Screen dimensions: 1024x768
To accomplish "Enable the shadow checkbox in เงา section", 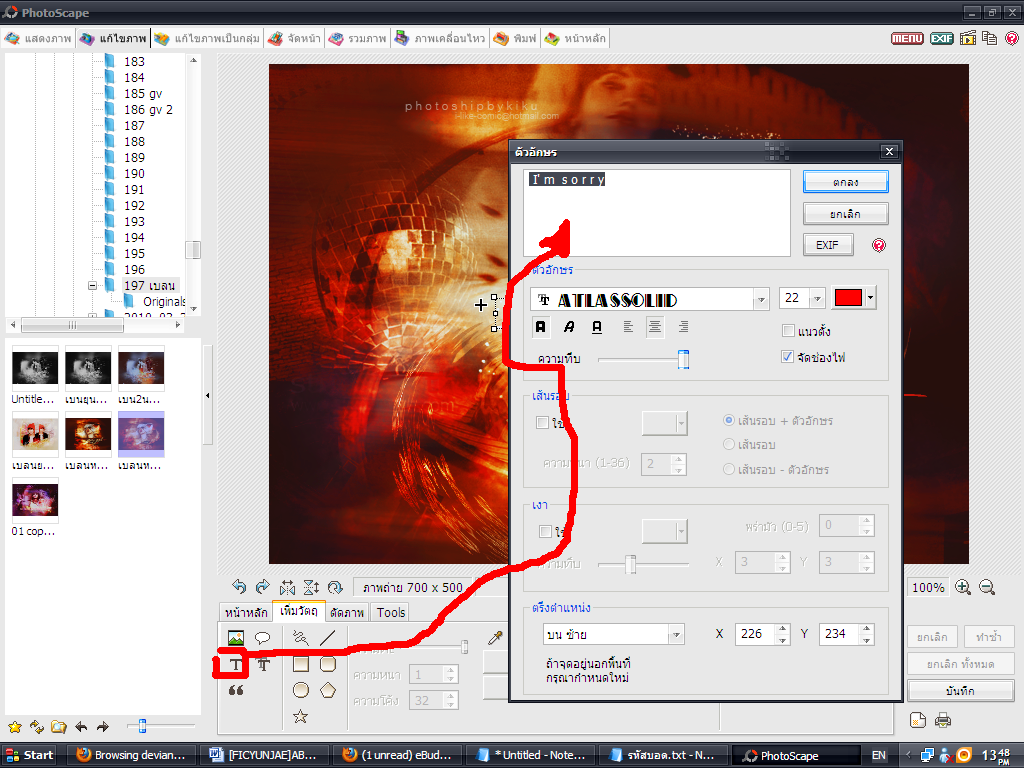I will click(x=545, y=531).
